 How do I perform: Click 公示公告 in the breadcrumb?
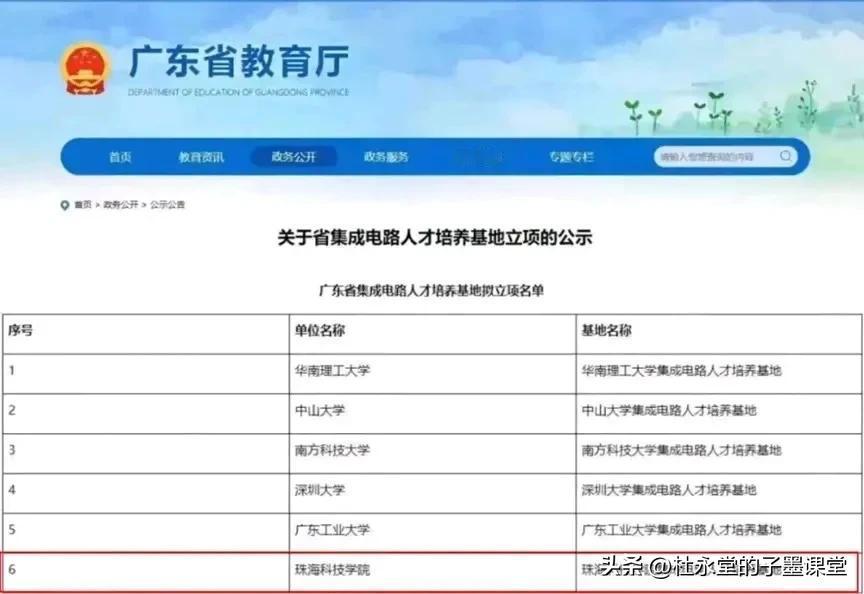click(x=168, y=204)
